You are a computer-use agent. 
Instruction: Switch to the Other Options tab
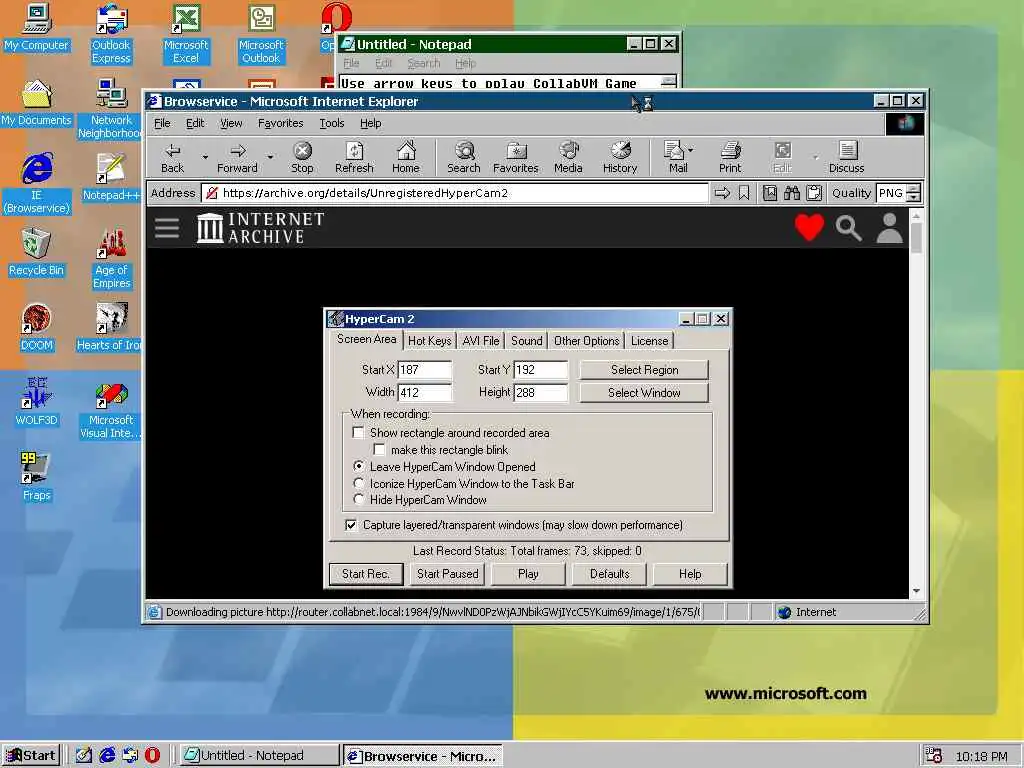[x=586, y=341]
